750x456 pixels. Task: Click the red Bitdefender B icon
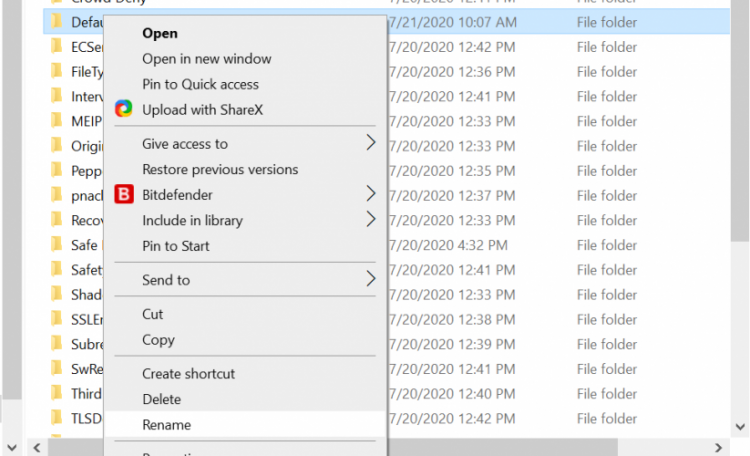(123, 194)
